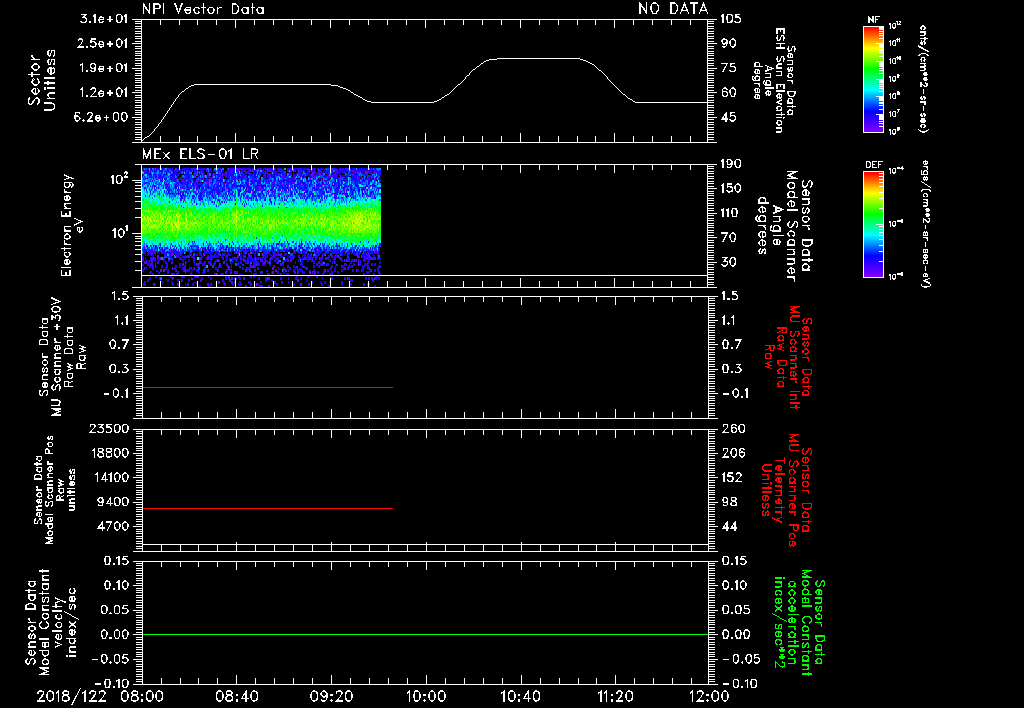Click the 'Sector Unitless' axis label

(x=42, y=80)
